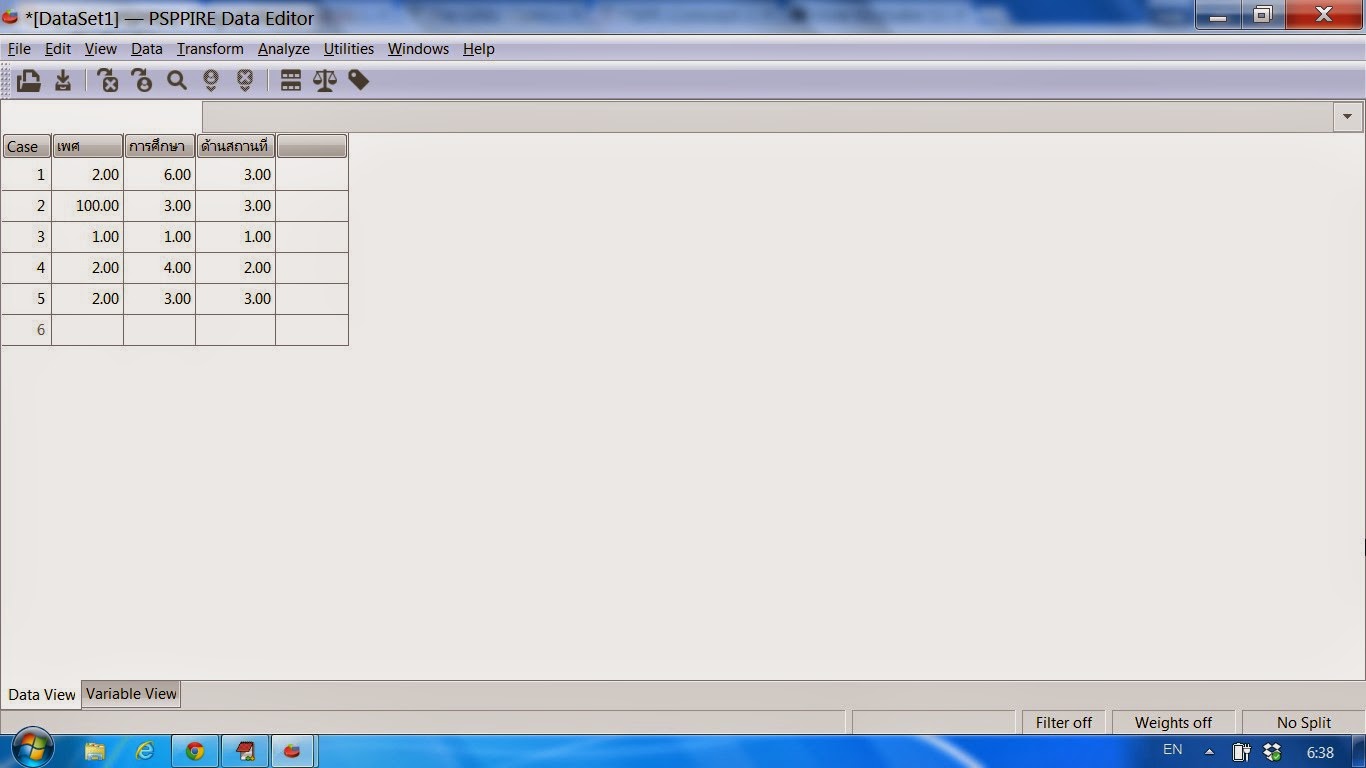Image resolution: width=1366 pixels, height=768 pixels.
Task: Open Dropbox from the system tray
Action: pos(1271,749)
